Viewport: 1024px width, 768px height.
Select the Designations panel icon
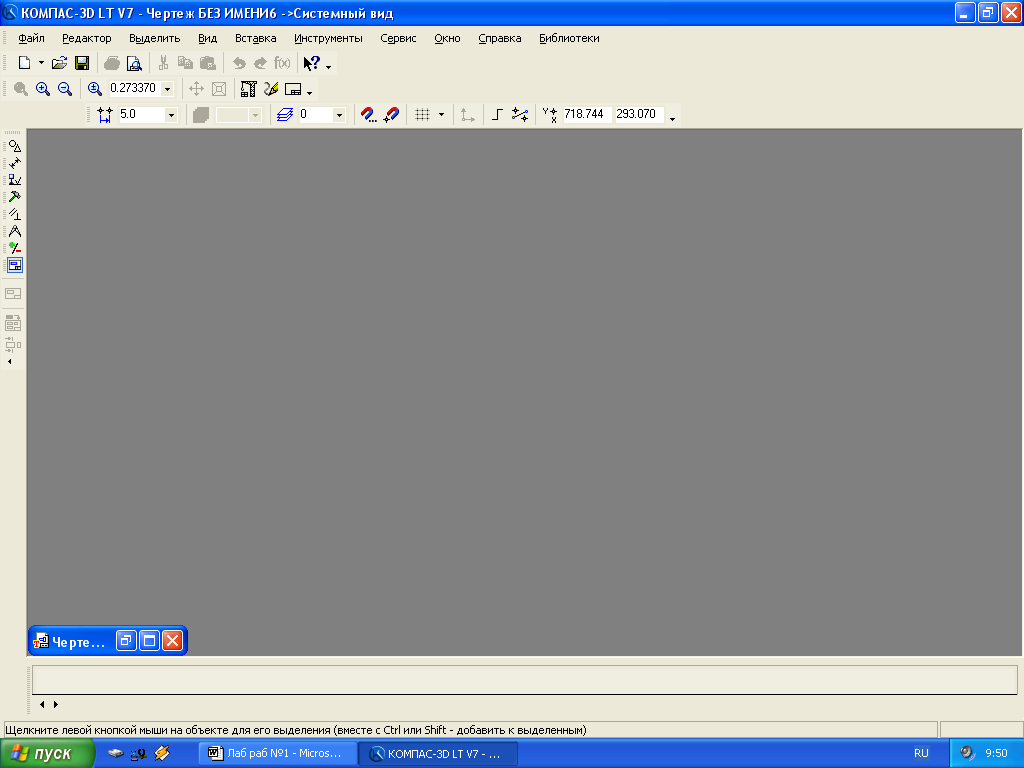coord(14,180)
